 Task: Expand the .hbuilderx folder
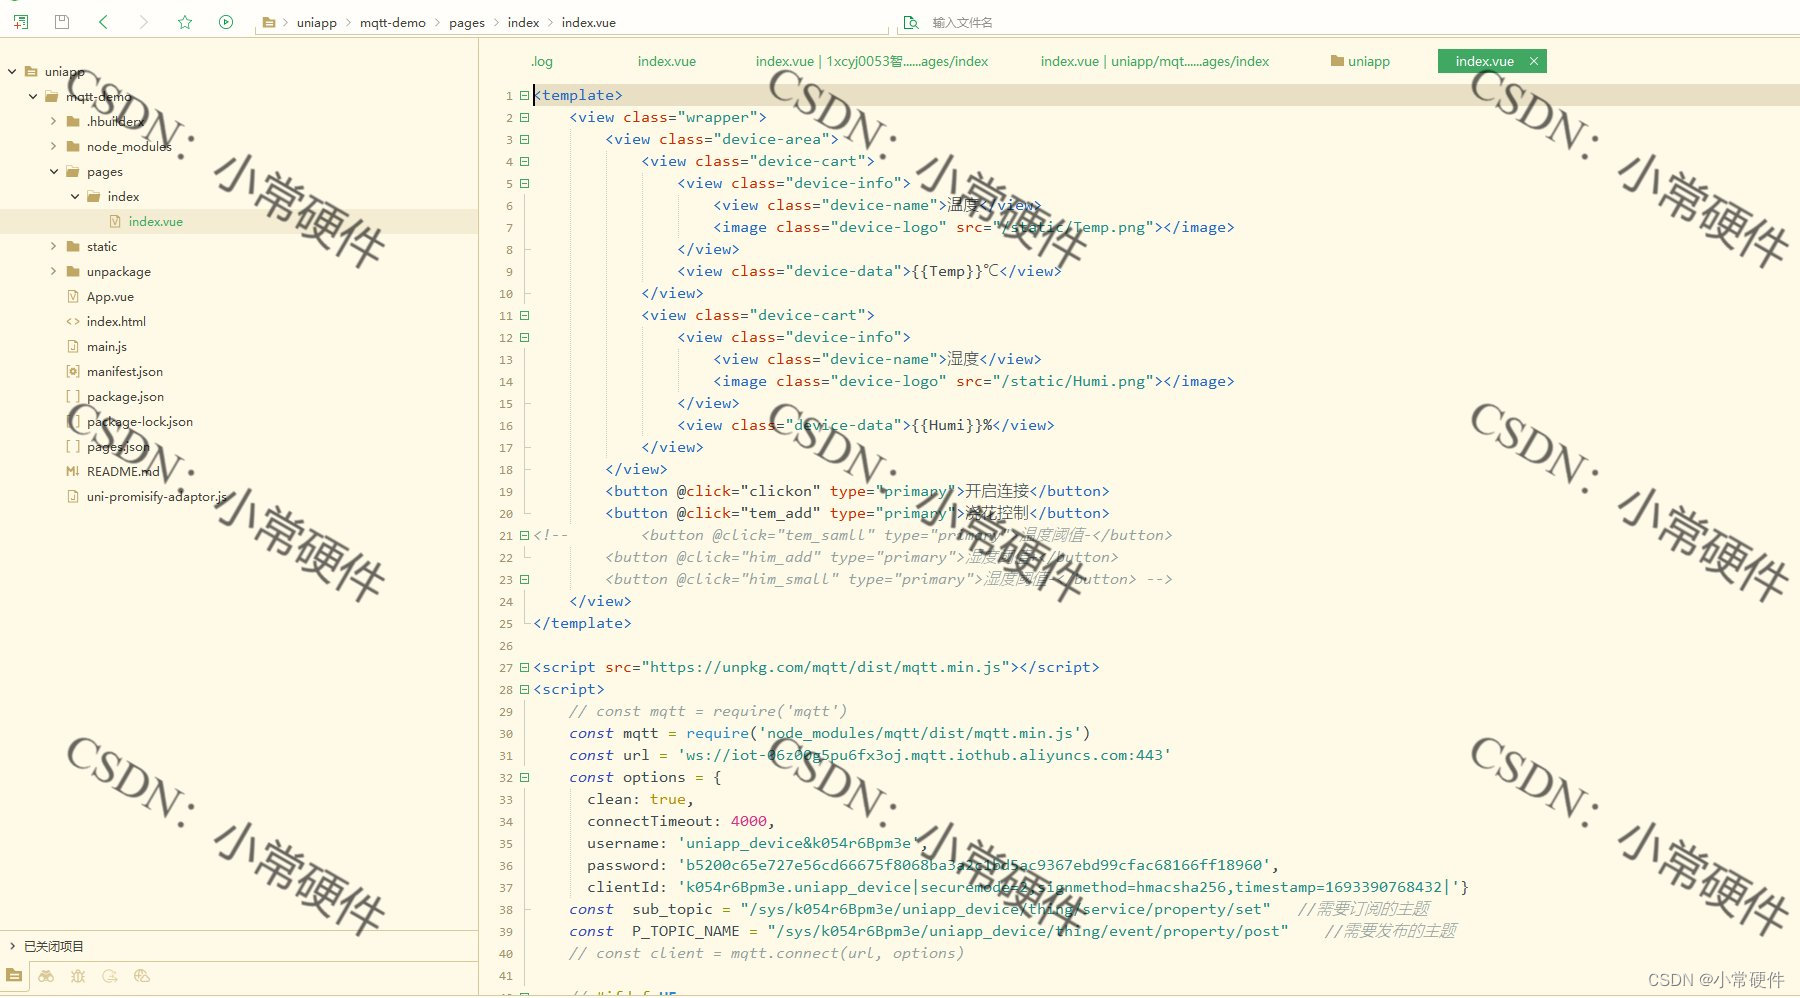tap(54, 121)
